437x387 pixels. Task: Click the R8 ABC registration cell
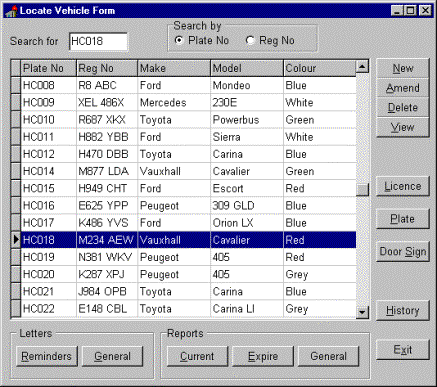click(107, 85)
